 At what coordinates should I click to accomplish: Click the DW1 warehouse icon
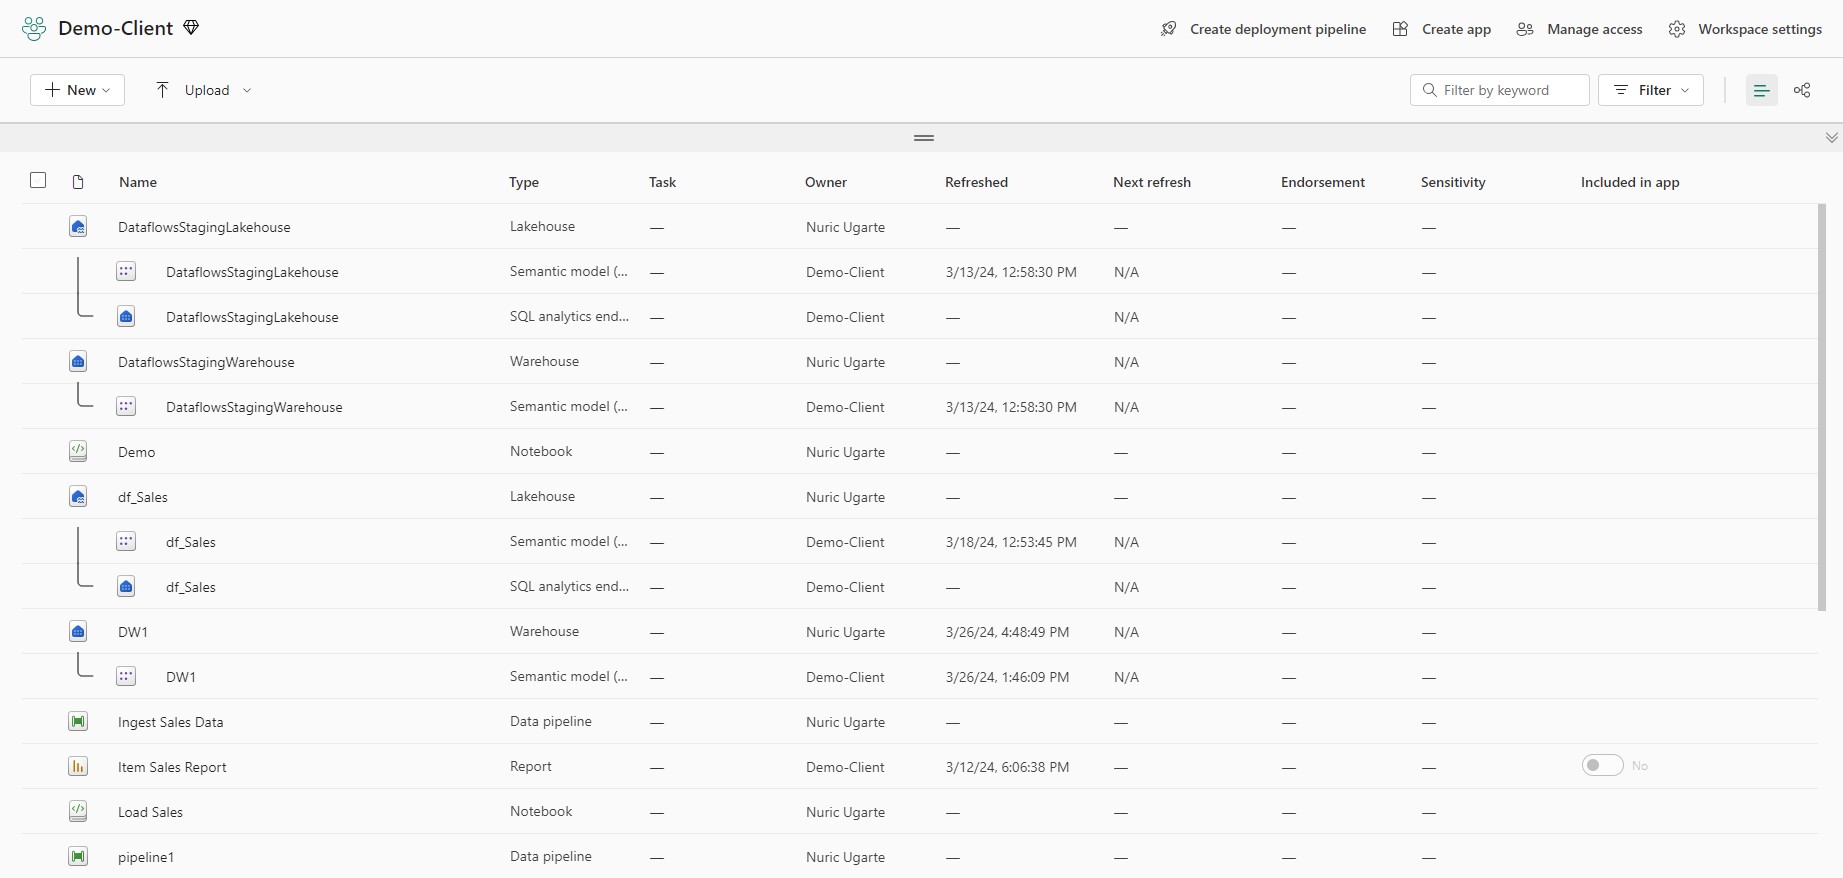78,631
